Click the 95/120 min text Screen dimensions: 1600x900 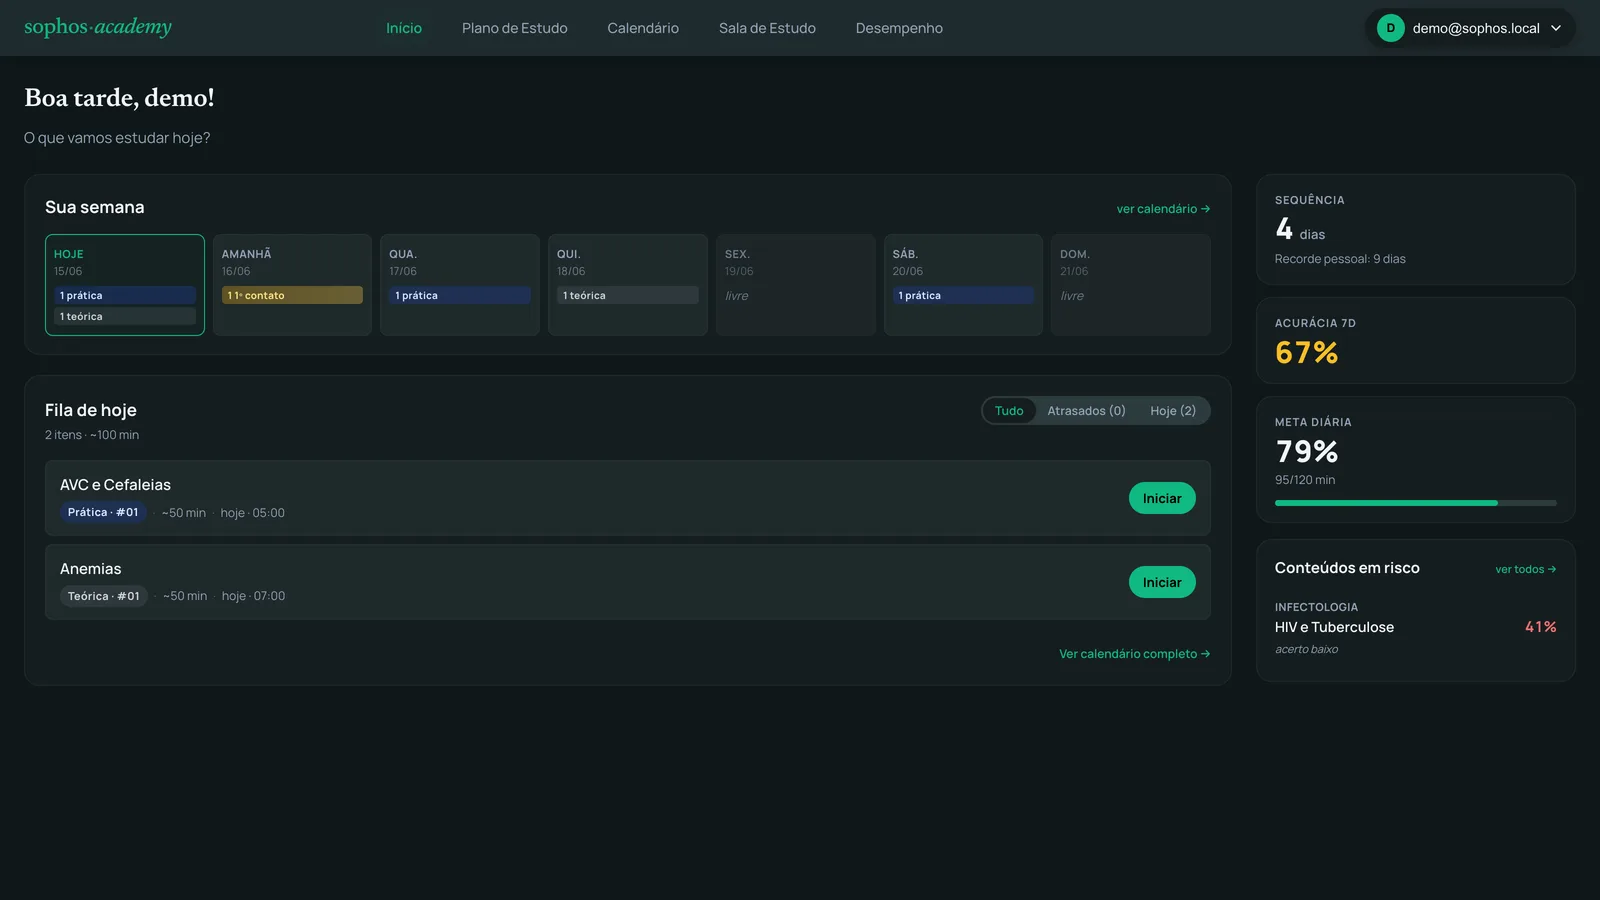coord(1305,480)
